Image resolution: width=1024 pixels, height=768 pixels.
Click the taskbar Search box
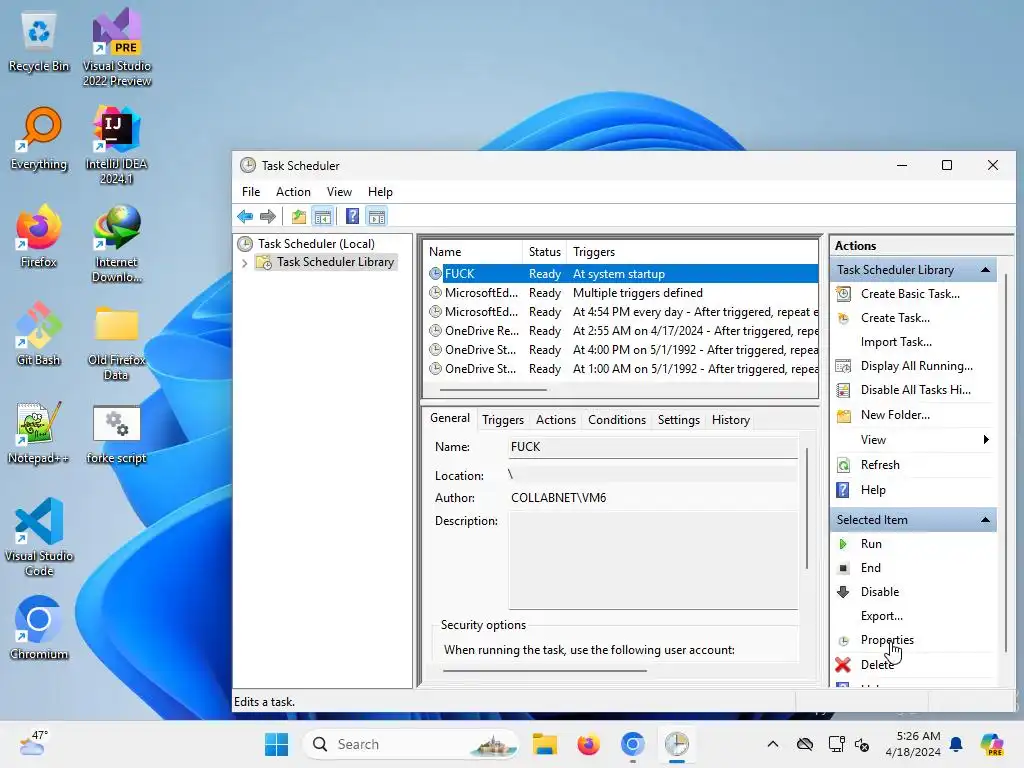click(x=410, y=744)
